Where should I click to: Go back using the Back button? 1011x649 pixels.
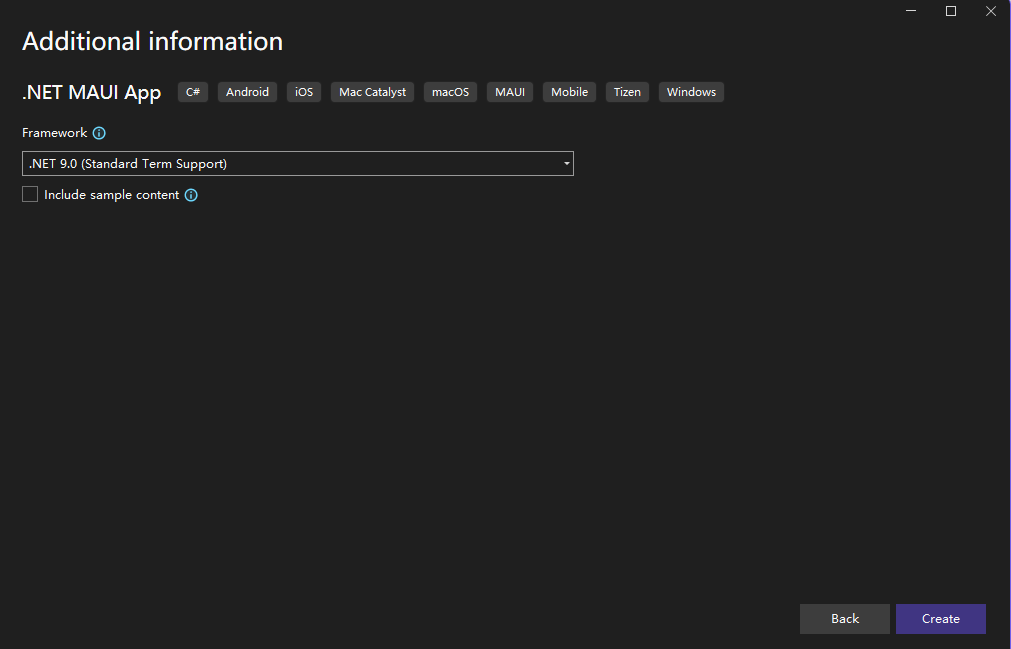tap(845, 619)
